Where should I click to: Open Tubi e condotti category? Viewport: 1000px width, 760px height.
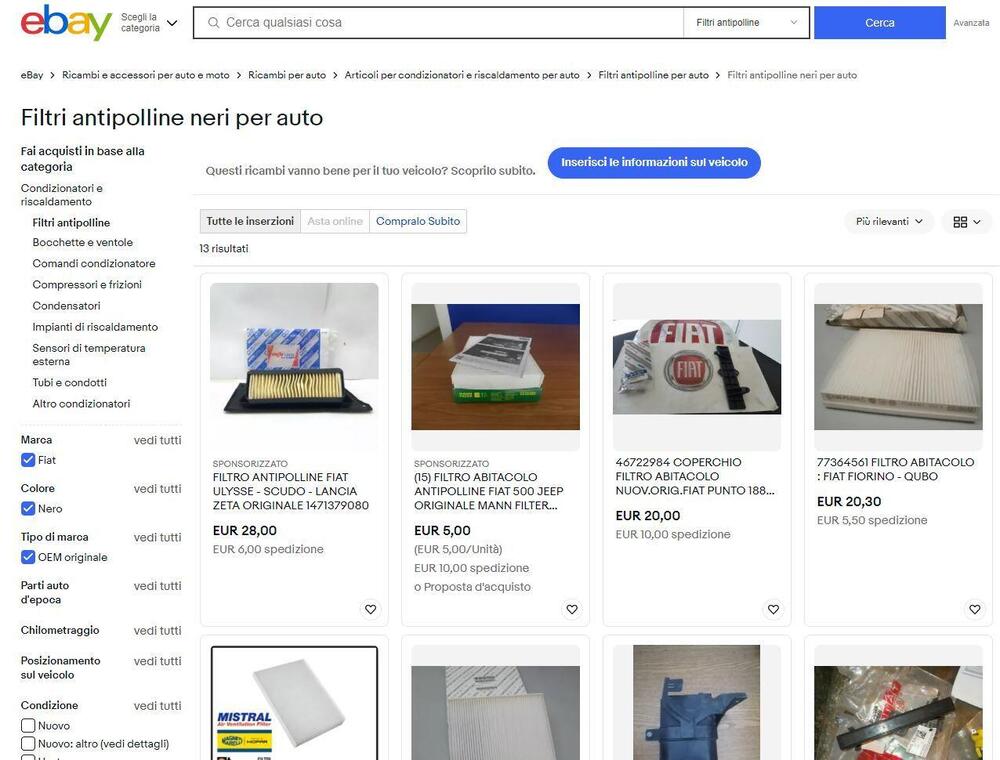pyautogui.click(x=70, y=383)
